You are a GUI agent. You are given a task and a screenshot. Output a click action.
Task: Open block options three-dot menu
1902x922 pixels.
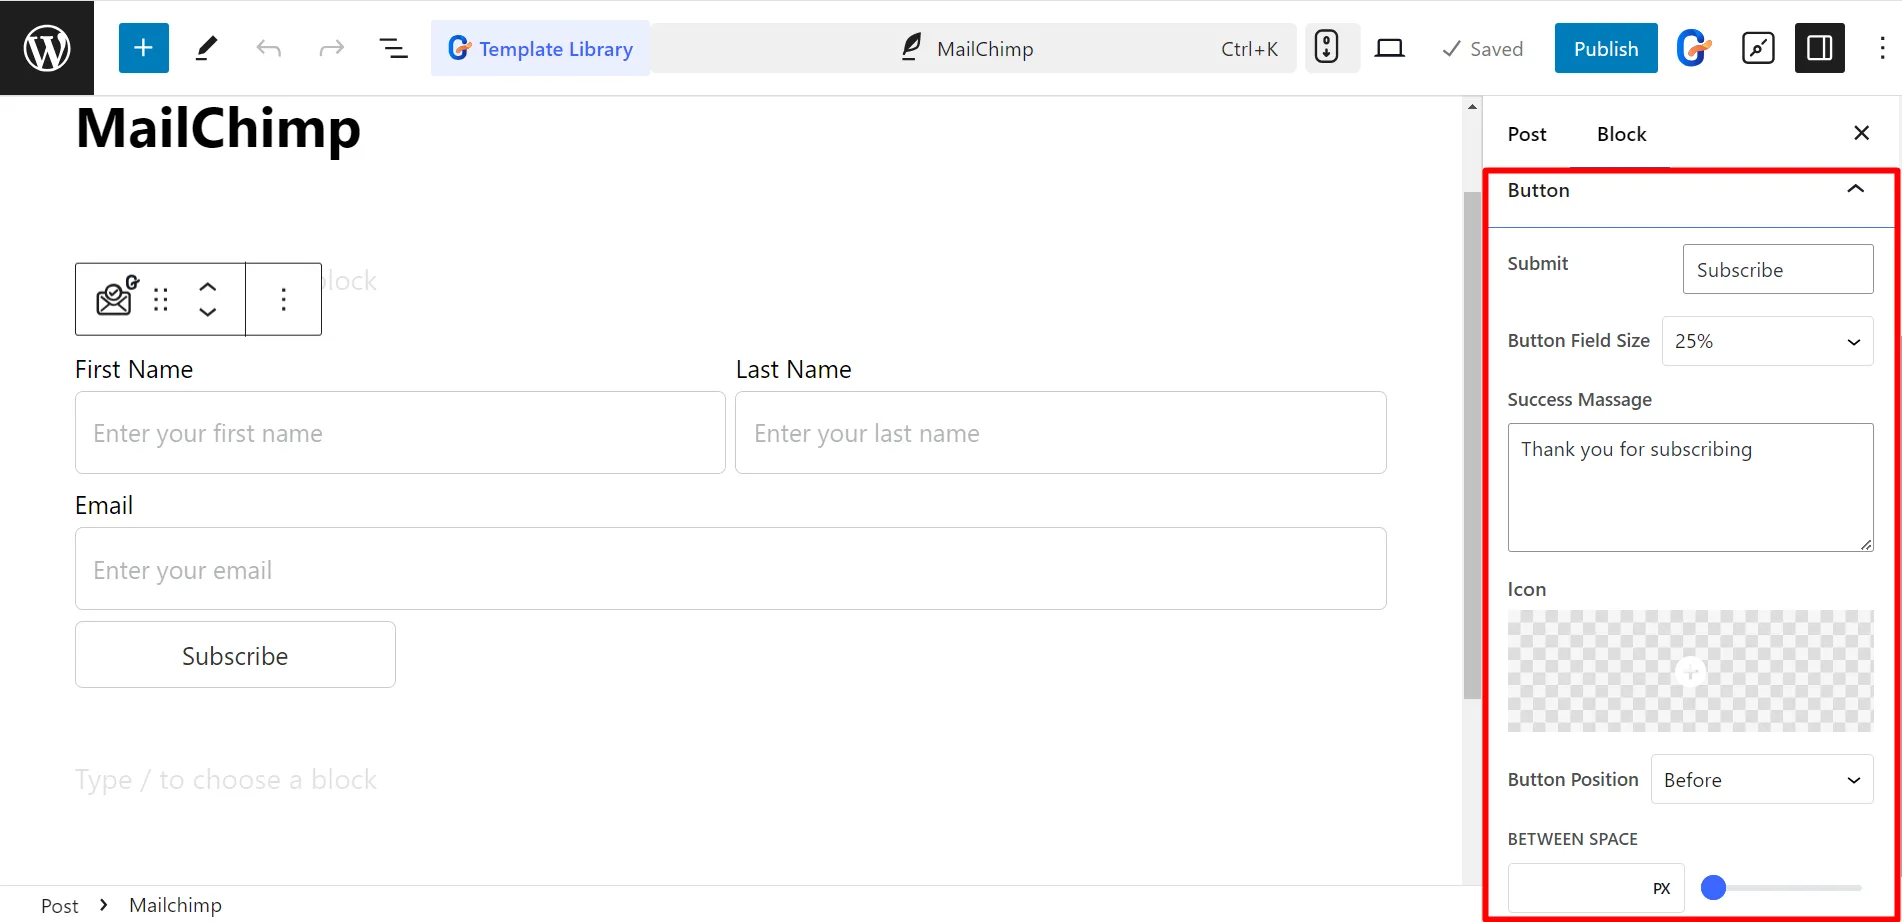284,299
